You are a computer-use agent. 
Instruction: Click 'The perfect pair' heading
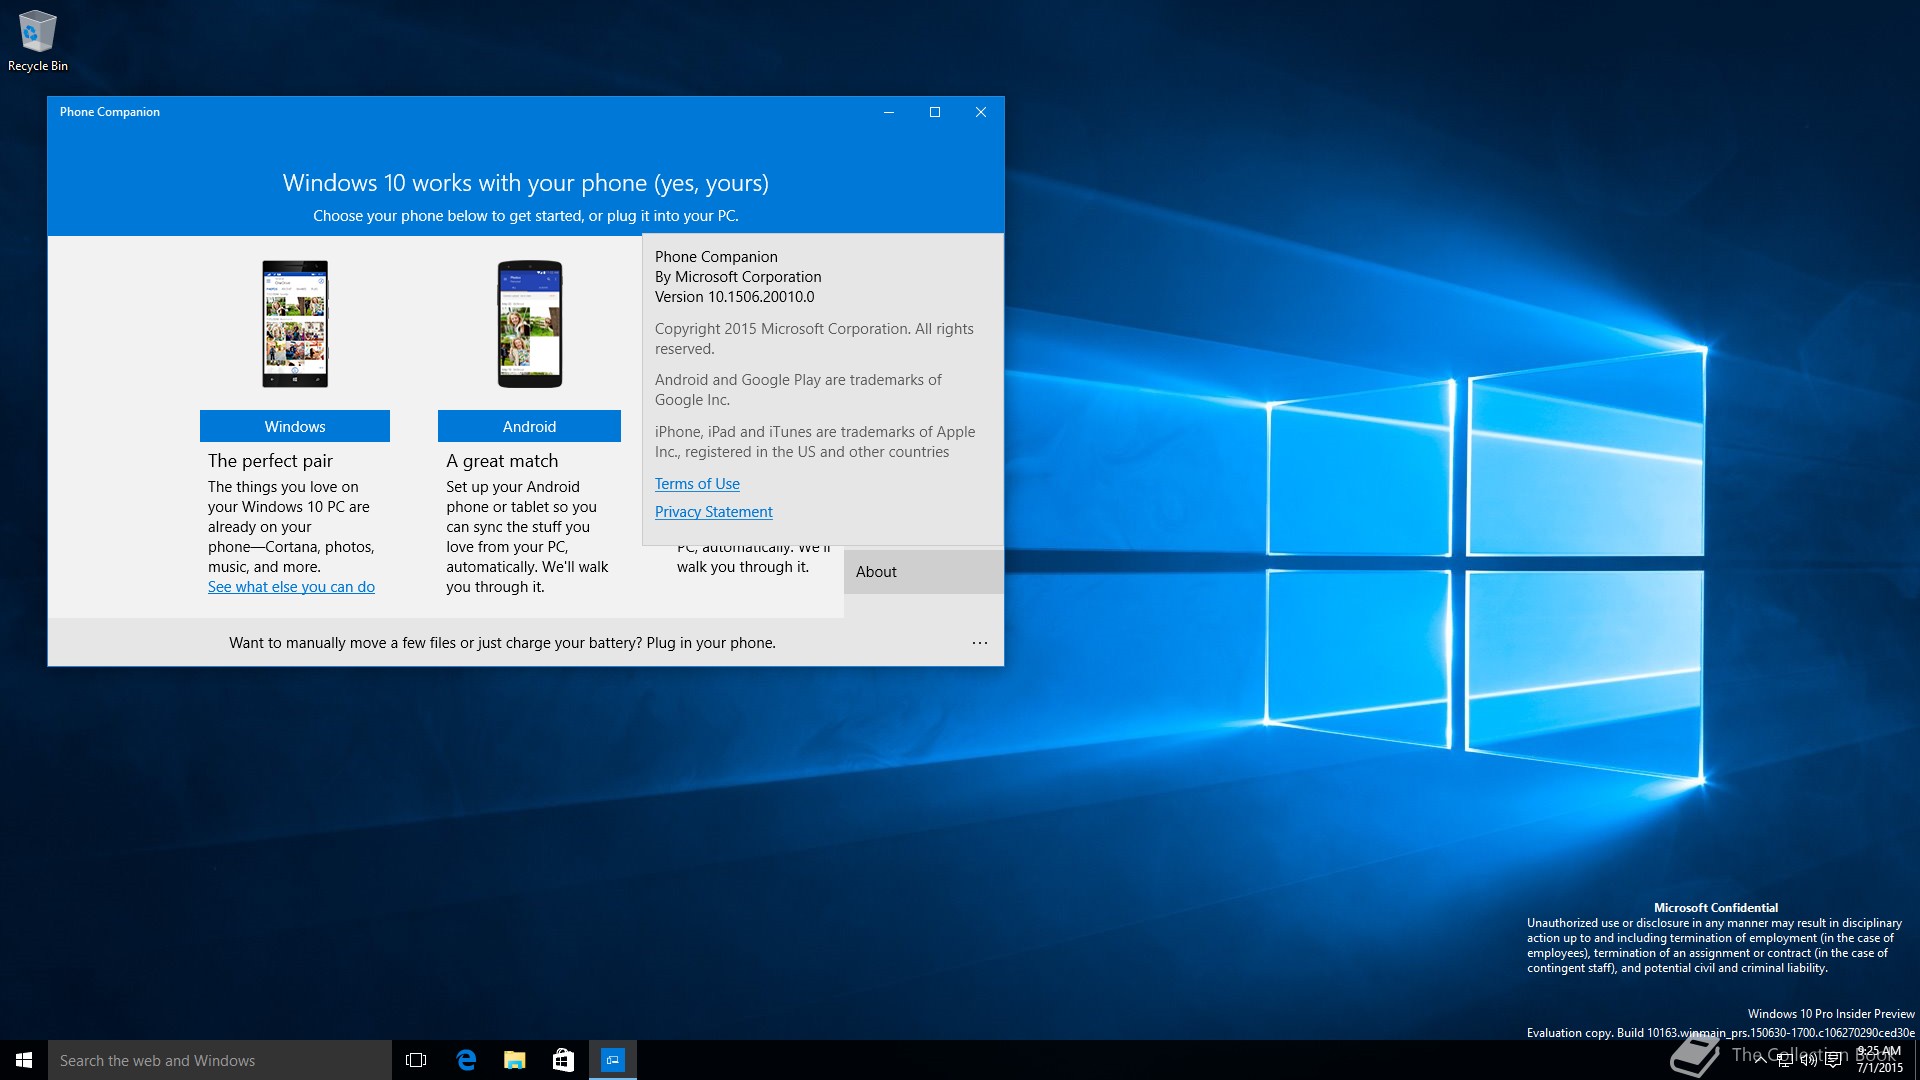point(270,461)
